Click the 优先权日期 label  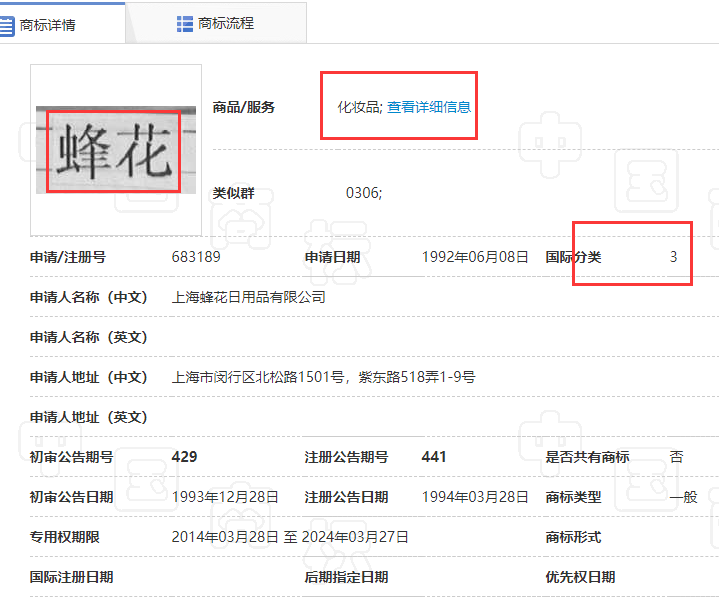tap(580, 577)
